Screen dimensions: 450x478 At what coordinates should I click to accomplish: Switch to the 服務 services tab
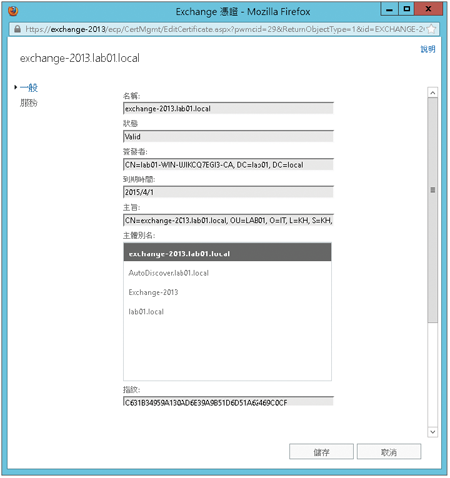[x=29, y=103]
